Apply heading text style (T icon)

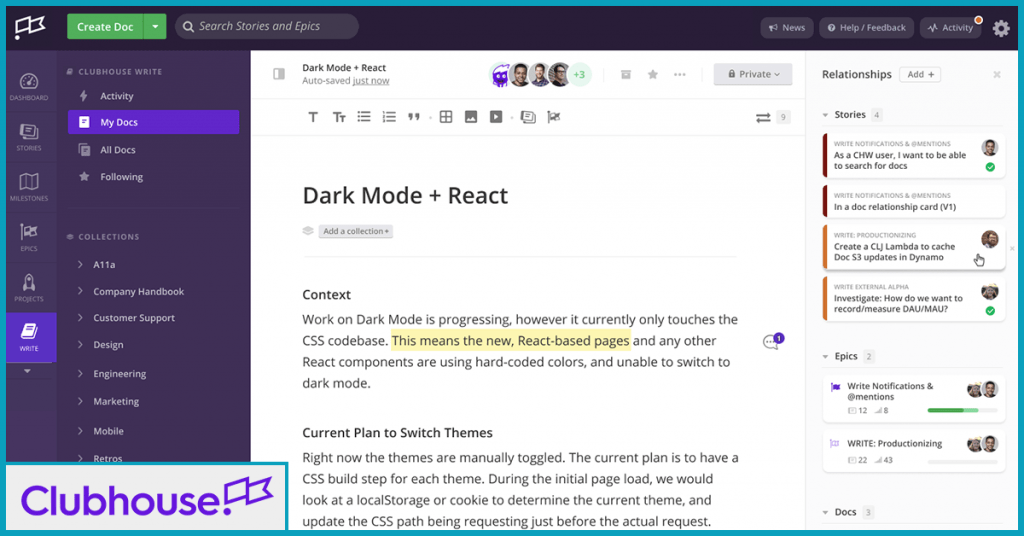pyautogui.click(x=313, y=118)
